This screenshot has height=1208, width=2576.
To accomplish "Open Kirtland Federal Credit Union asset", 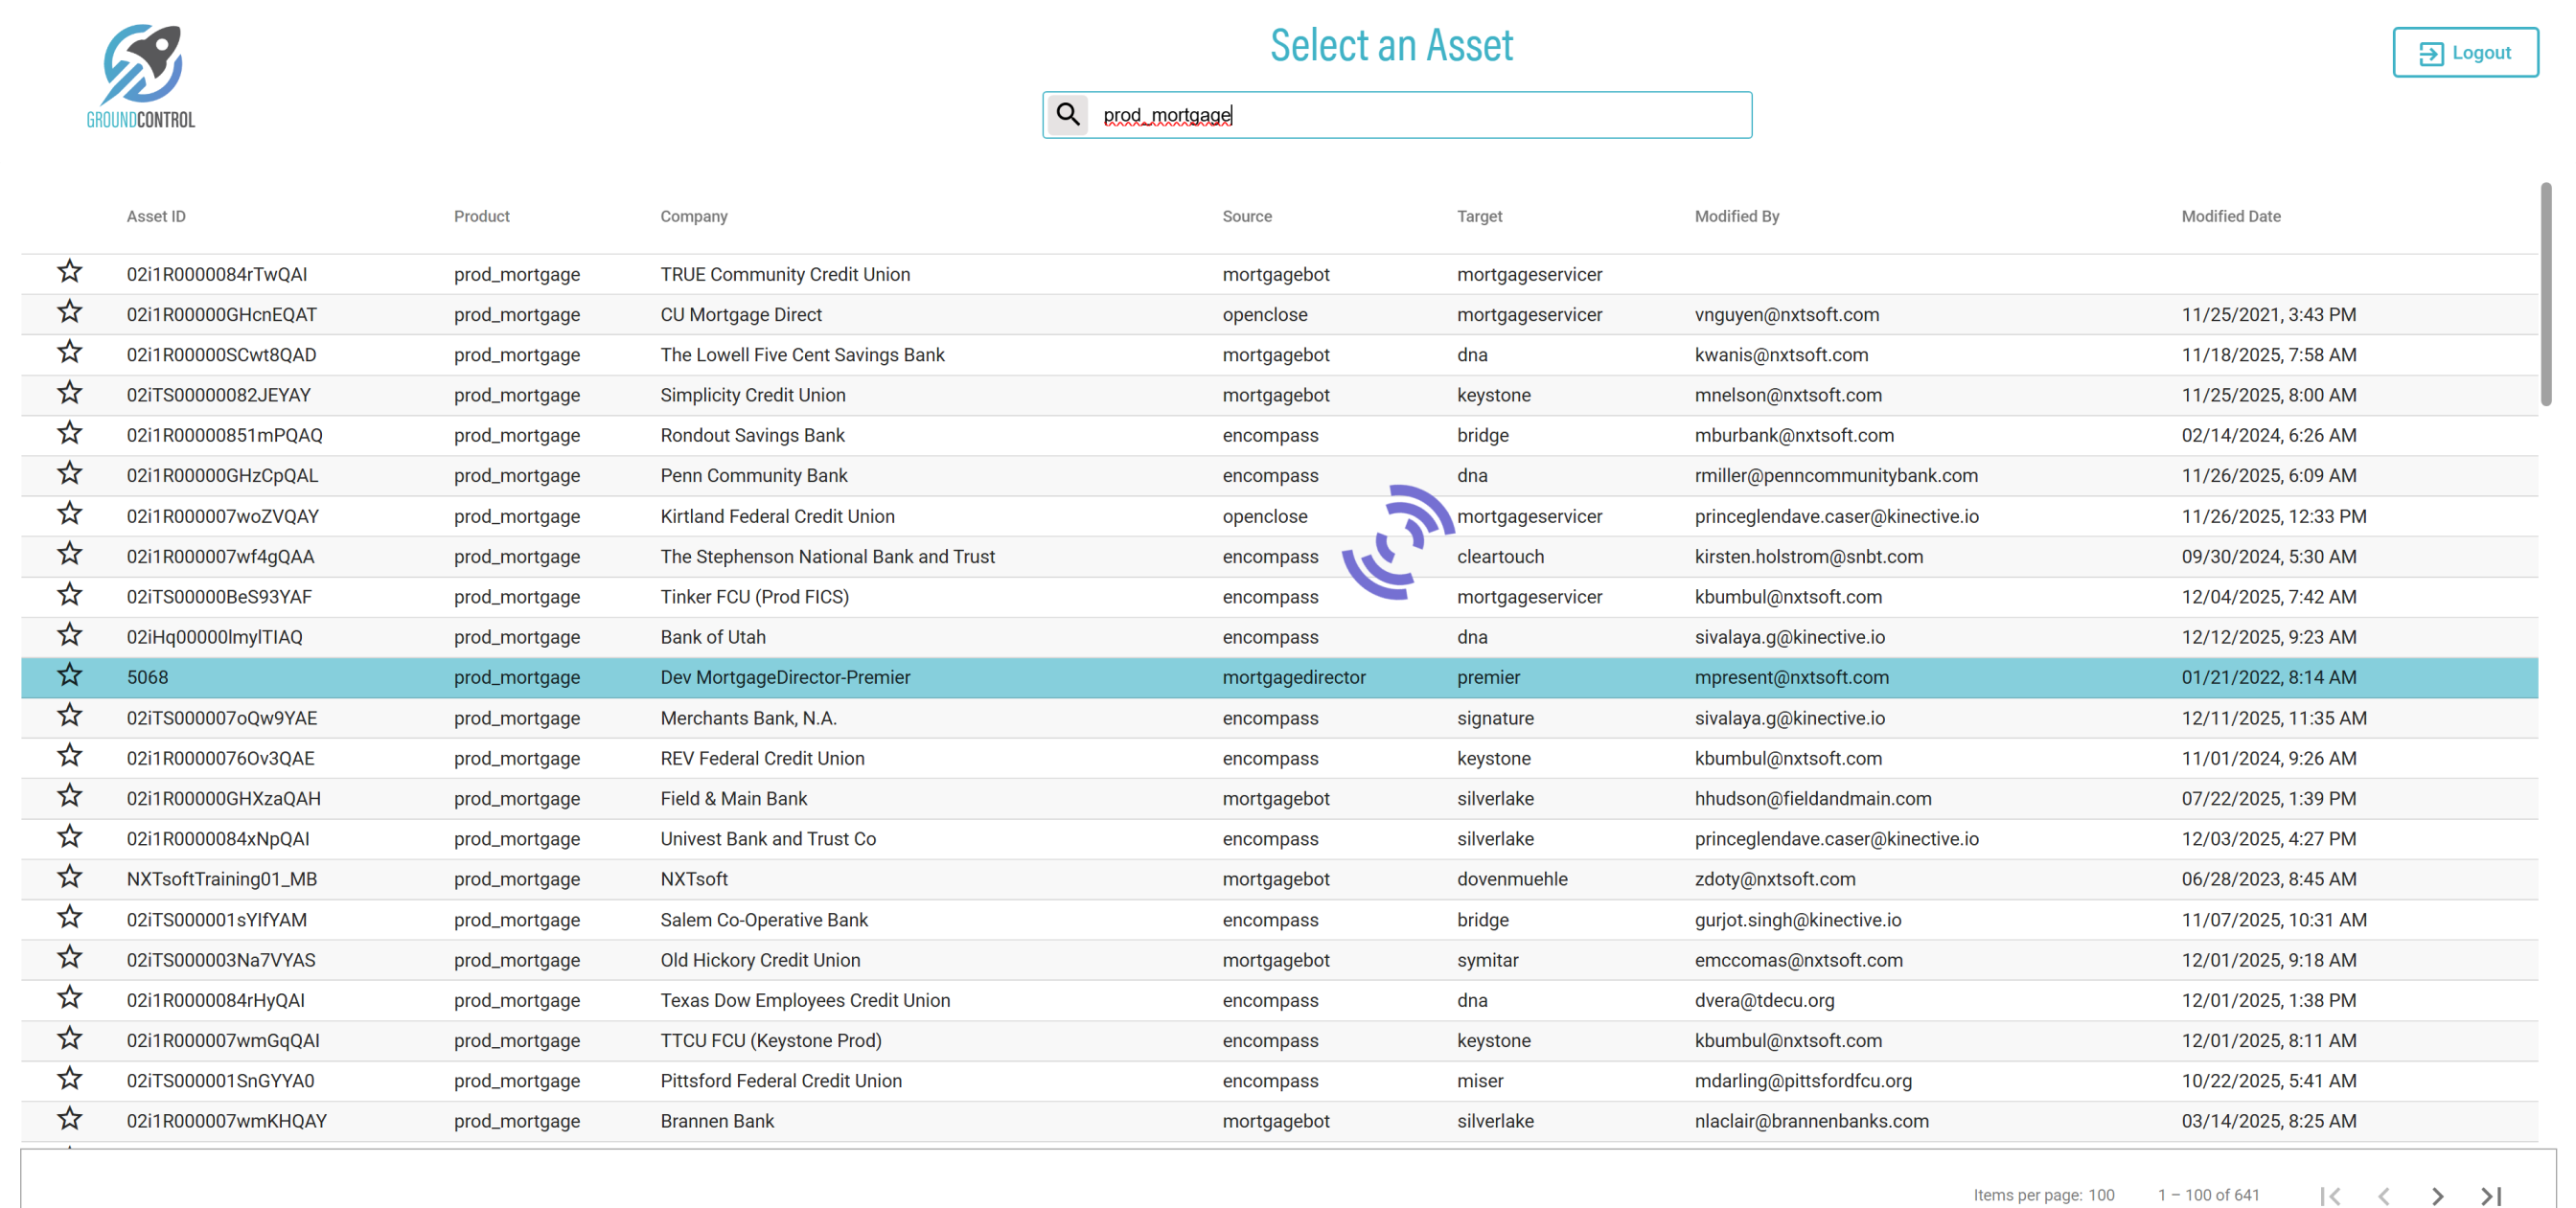I will (777, 516).
